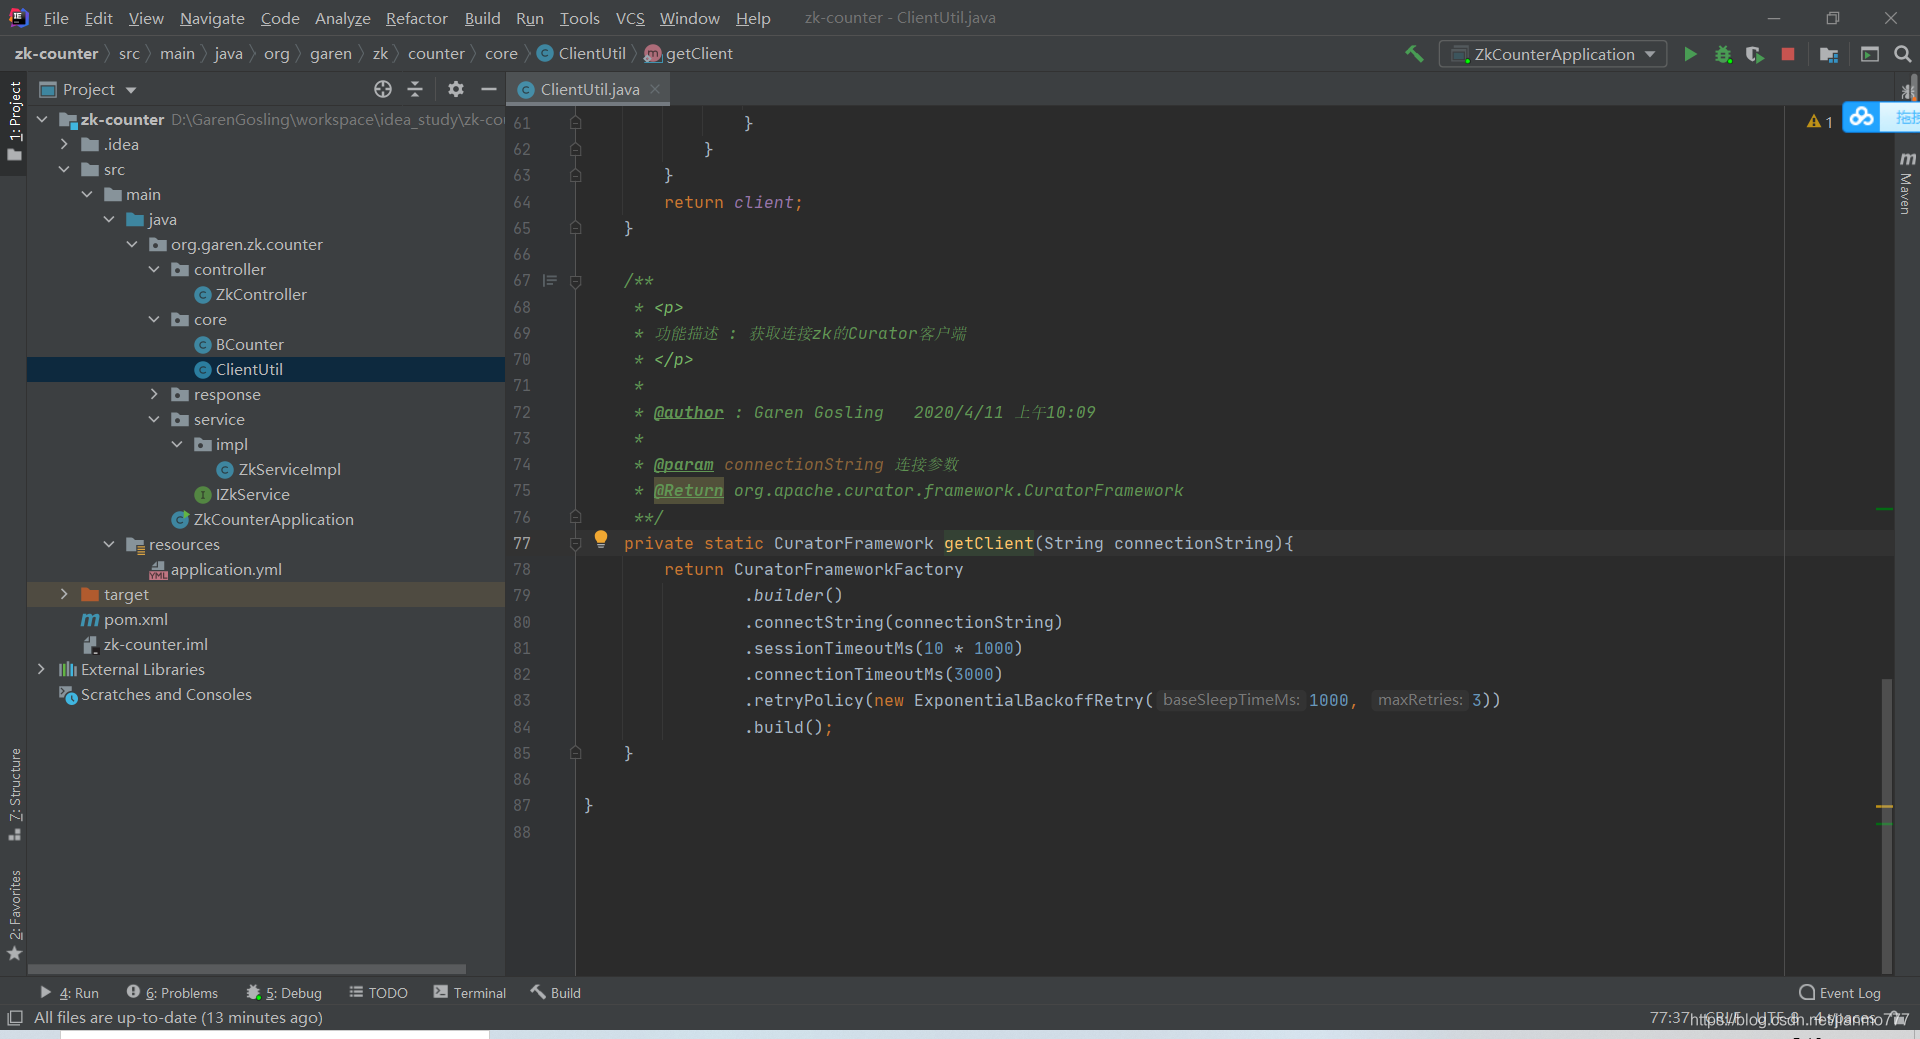This screenshot has width=1920, height=1039.
Task: Click the Search Everywhere magnifier icon
Action: pyautogui.click(x=1903, y=54)
